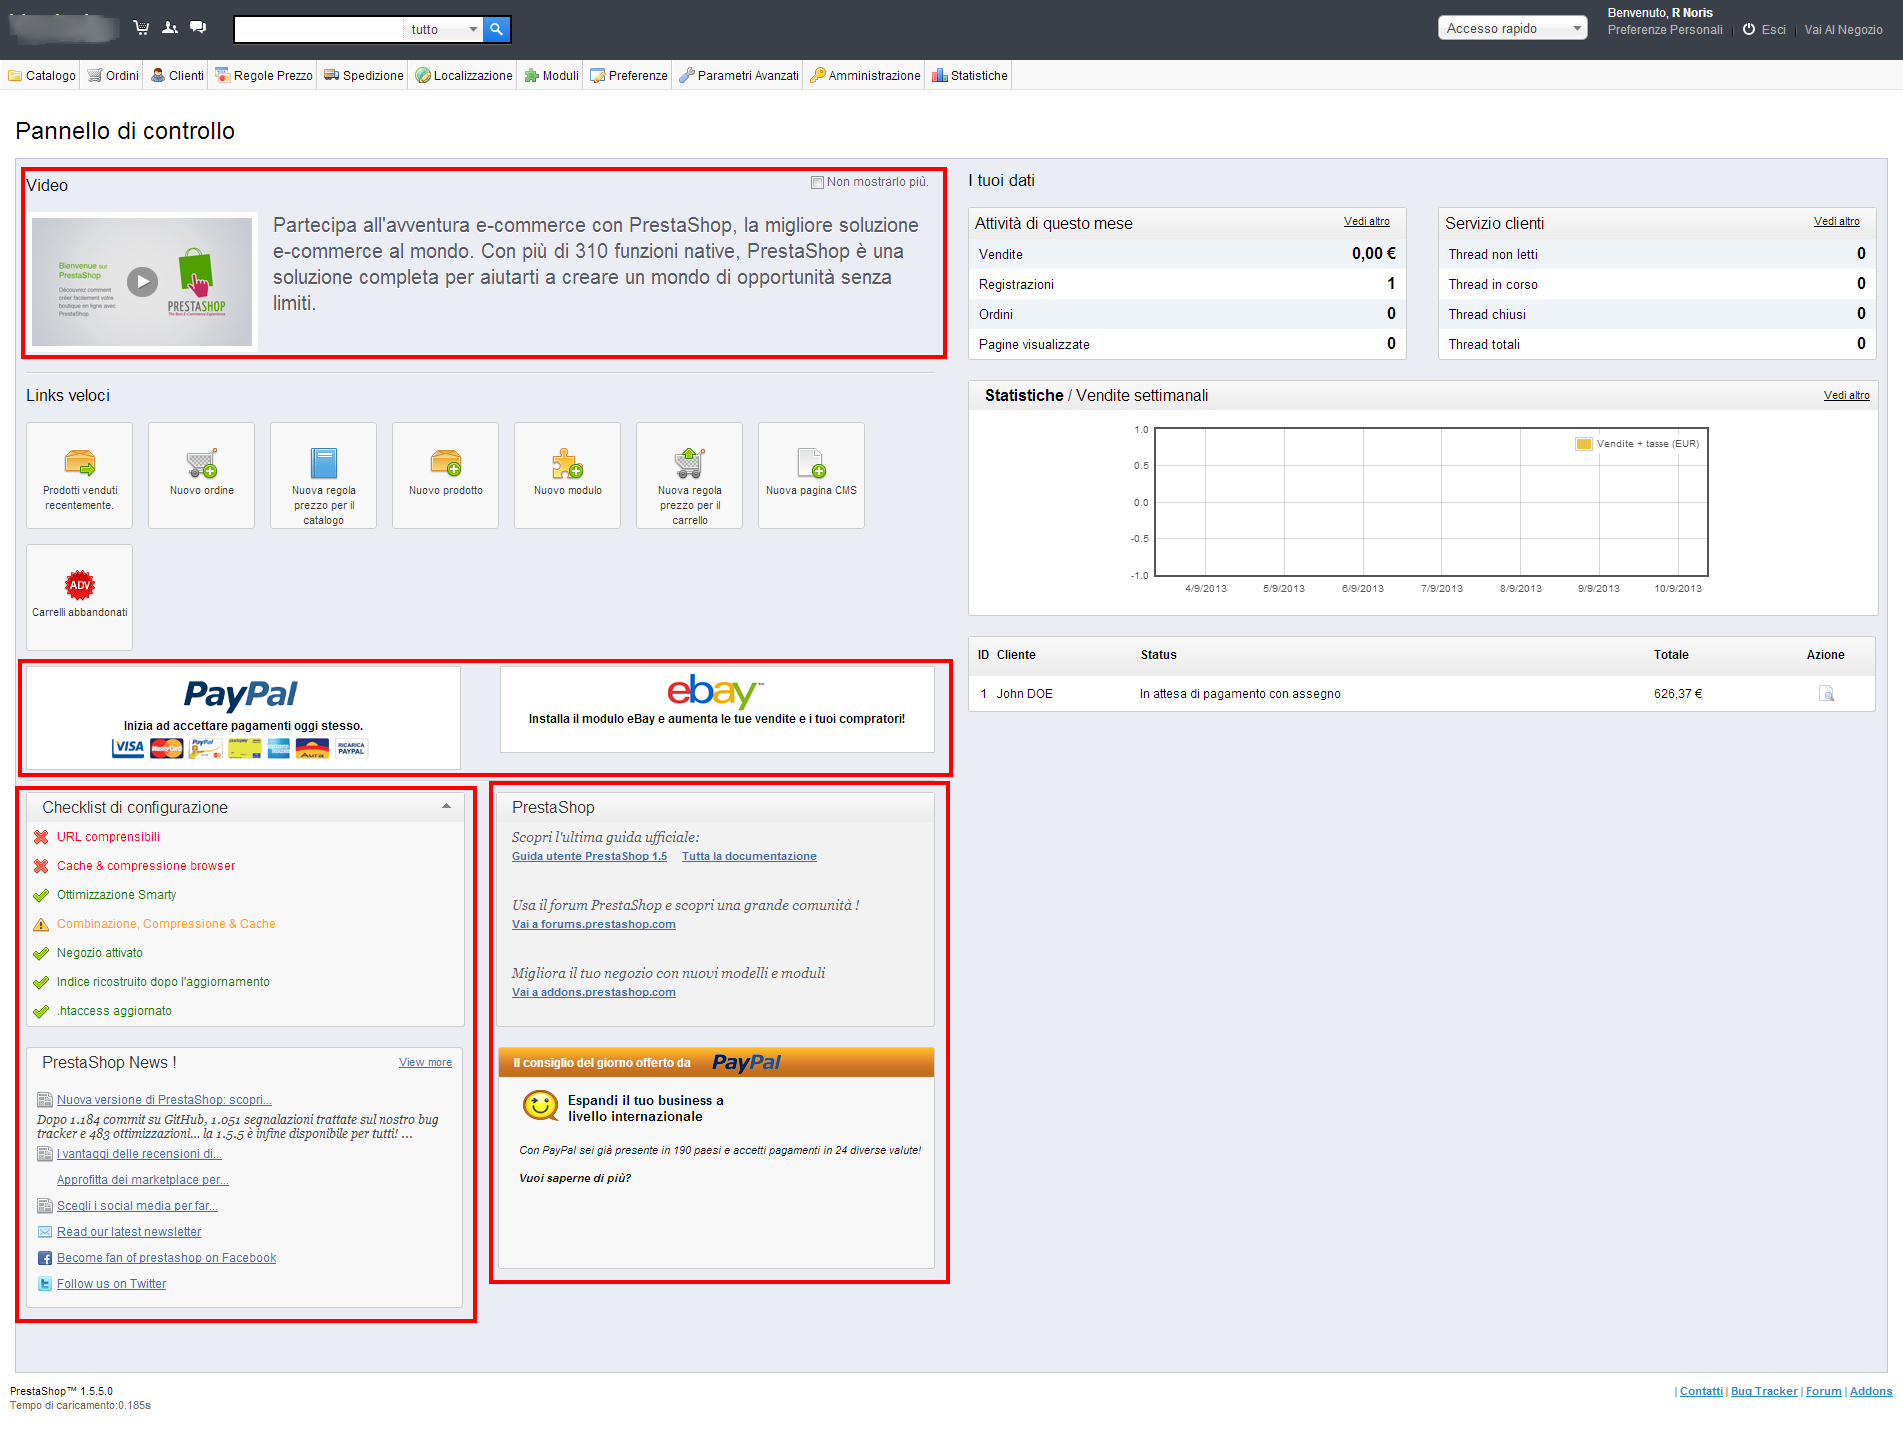
Task: Open the messages speech bubble icon
Action: pyautogui.click(x=198, y=28)
